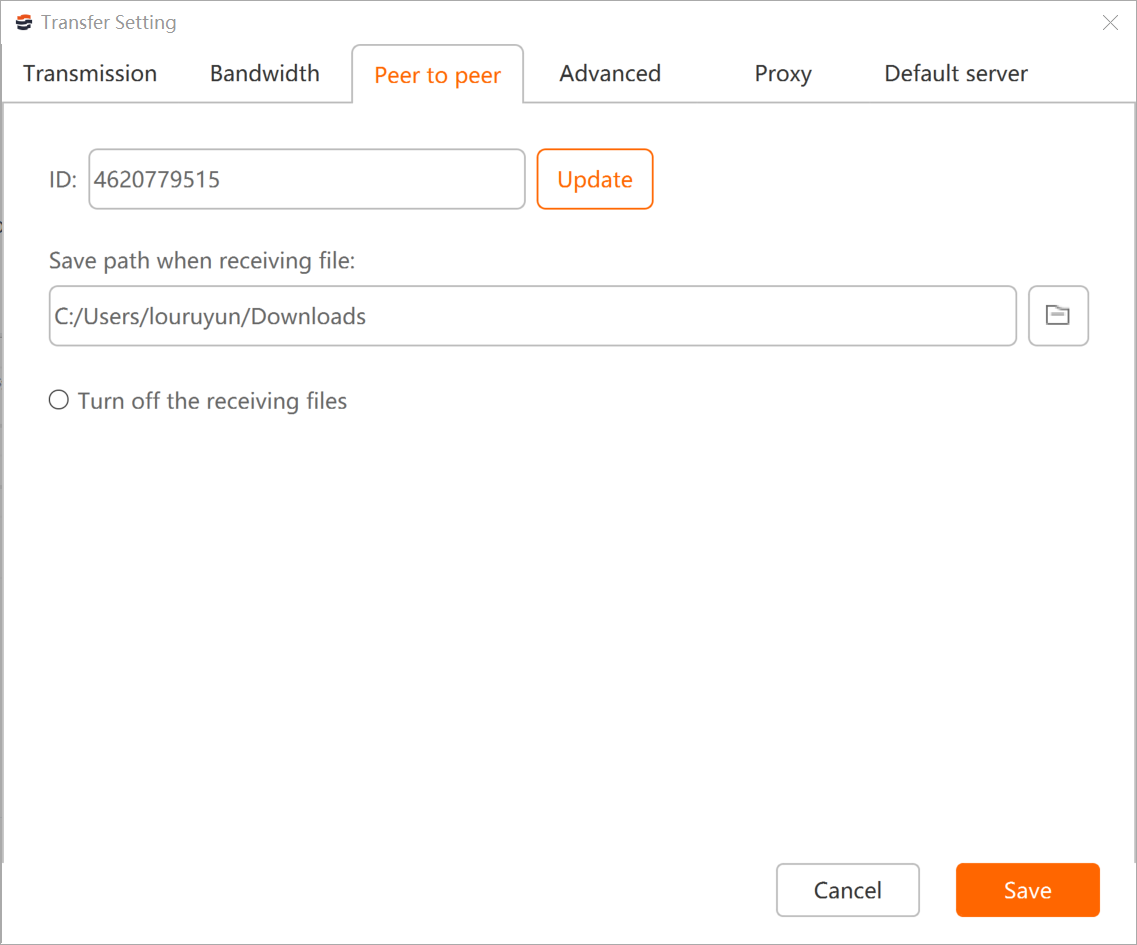Open the Proxy tab

pyautogui.click(x=783, y=73)
